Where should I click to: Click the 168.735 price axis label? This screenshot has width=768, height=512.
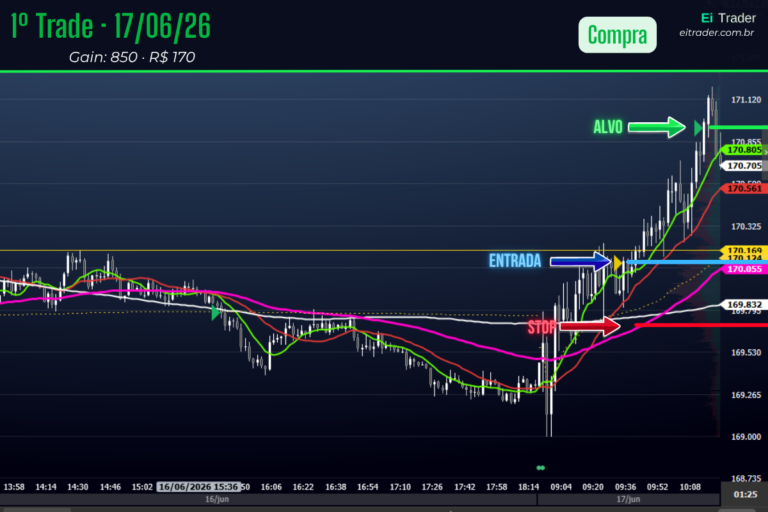click(x=746, y=478)
